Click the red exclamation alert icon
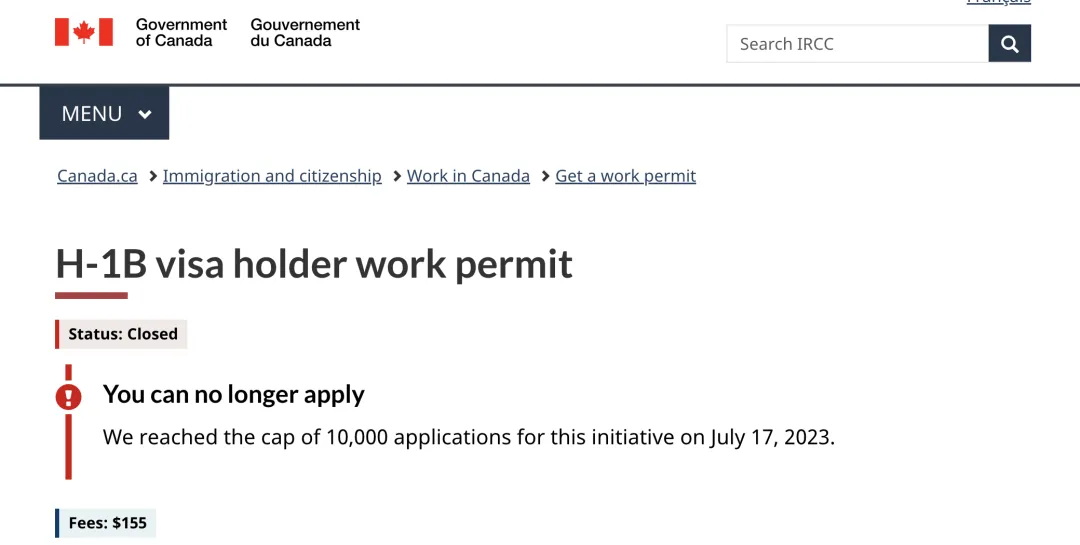 point(68,397)
